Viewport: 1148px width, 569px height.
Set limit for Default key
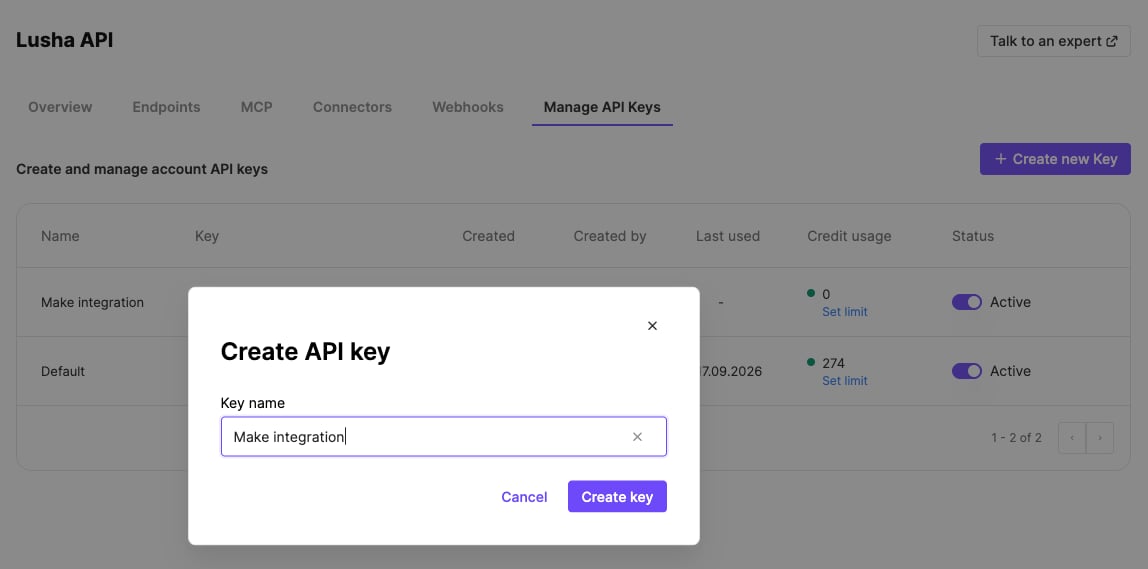coord(844,381)
